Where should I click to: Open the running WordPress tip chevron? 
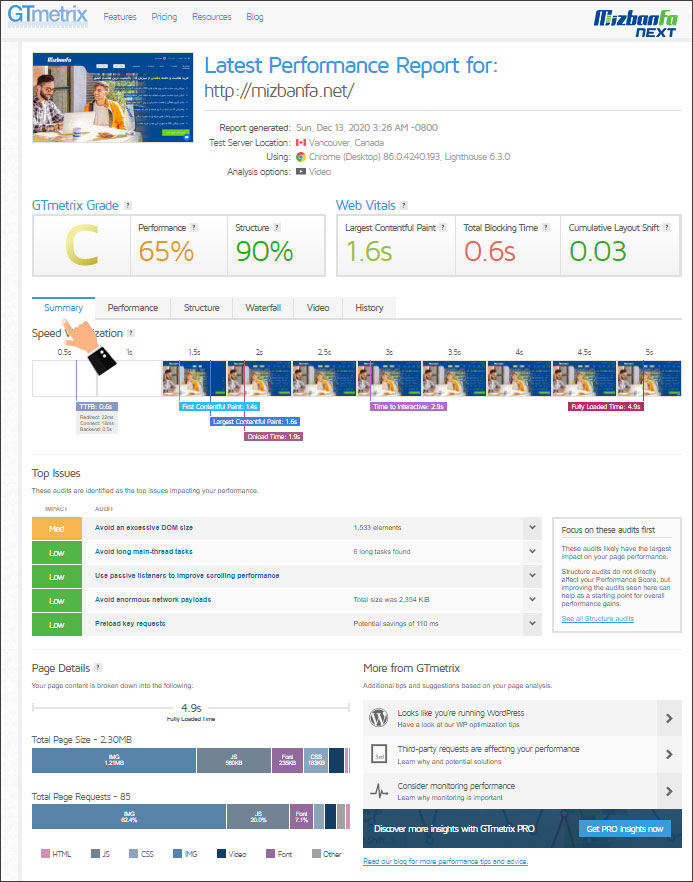(669, 718)
